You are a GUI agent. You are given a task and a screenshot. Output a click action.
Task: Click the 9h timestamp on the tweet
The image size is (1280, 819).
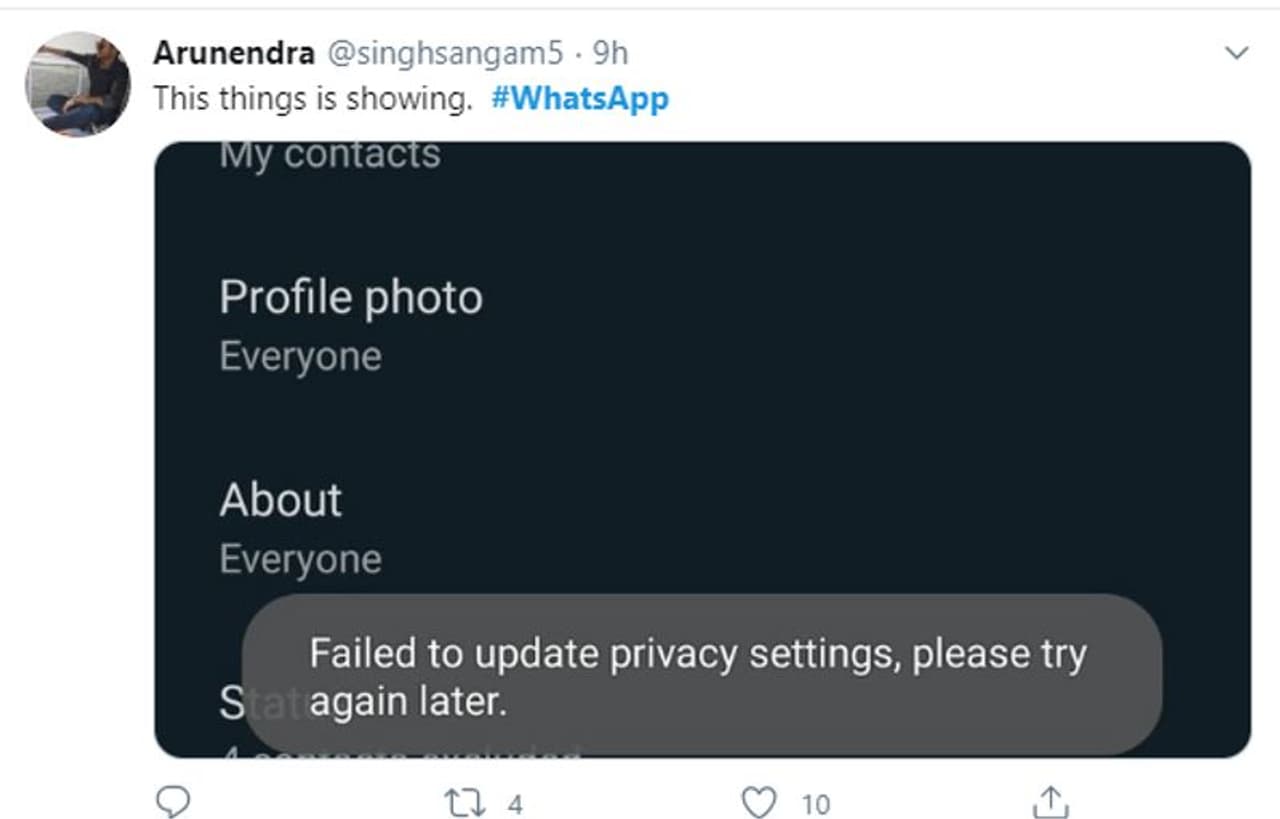[610, 53]
